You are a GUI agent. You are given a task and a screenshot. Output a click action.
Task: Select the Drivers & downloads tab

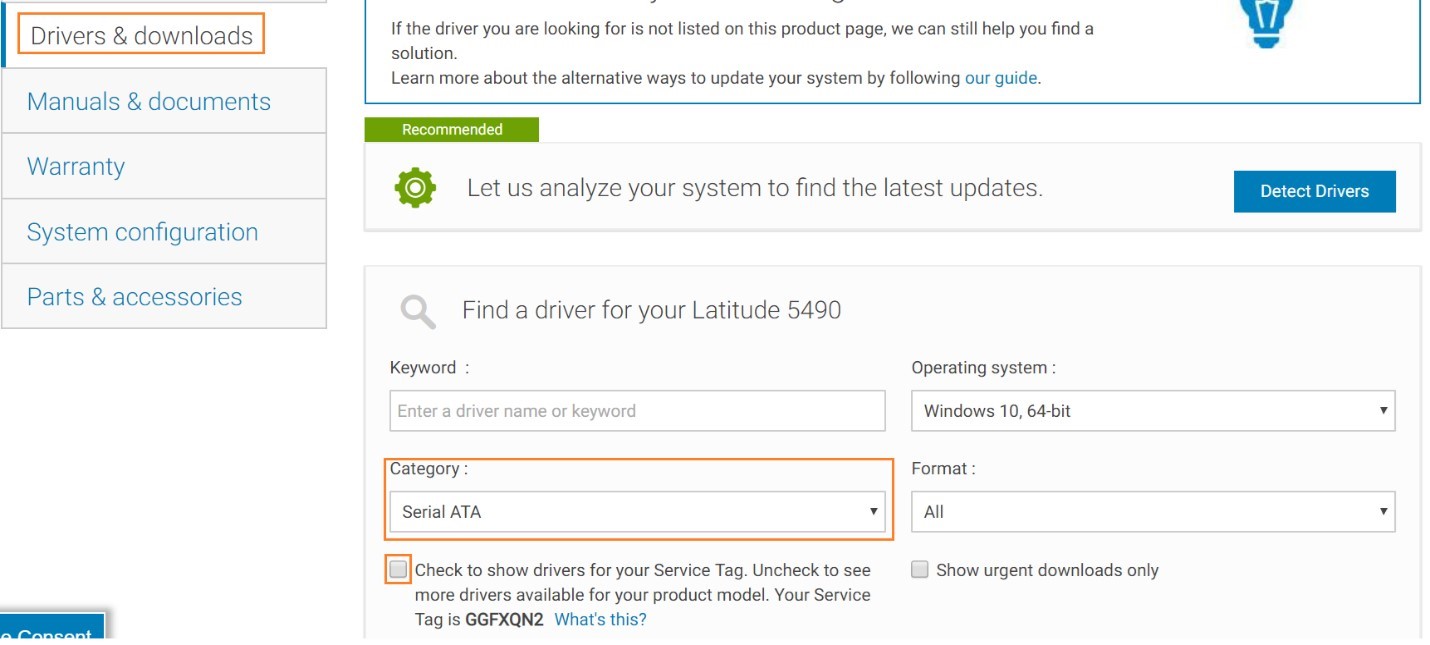(x=142, y=36)
